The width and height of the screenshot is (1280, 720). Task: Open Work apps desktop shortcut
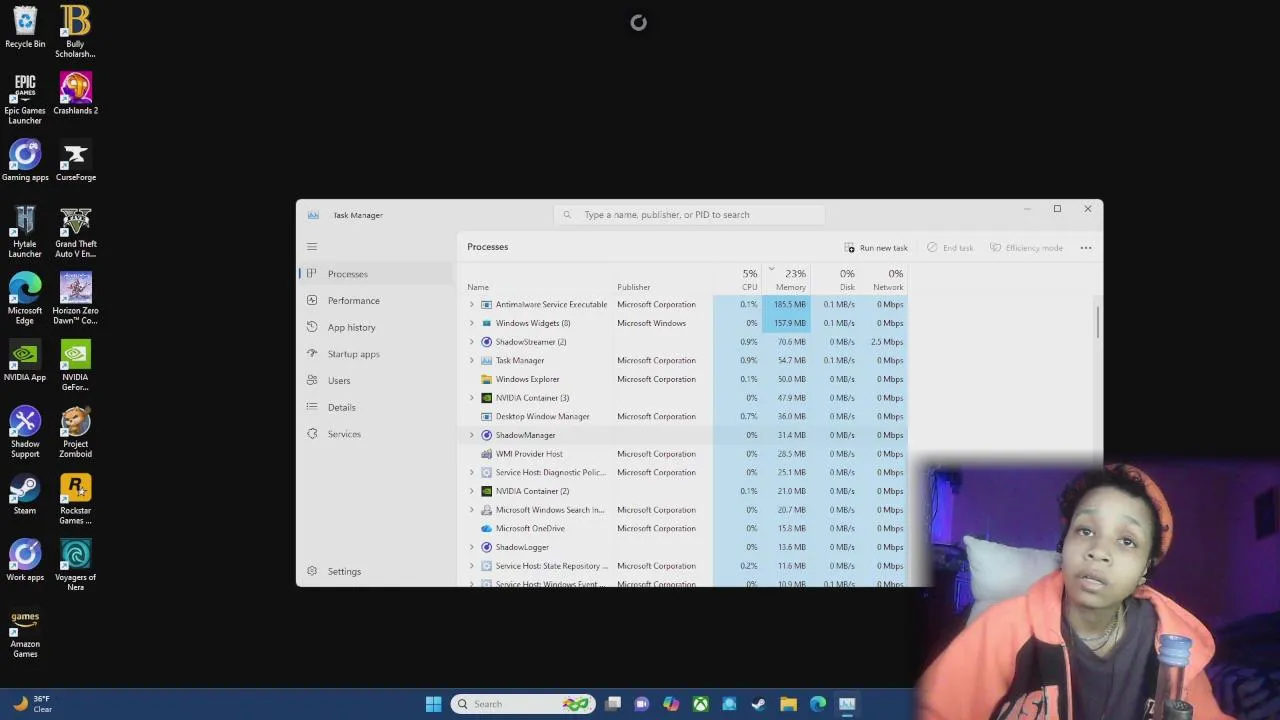25,560
